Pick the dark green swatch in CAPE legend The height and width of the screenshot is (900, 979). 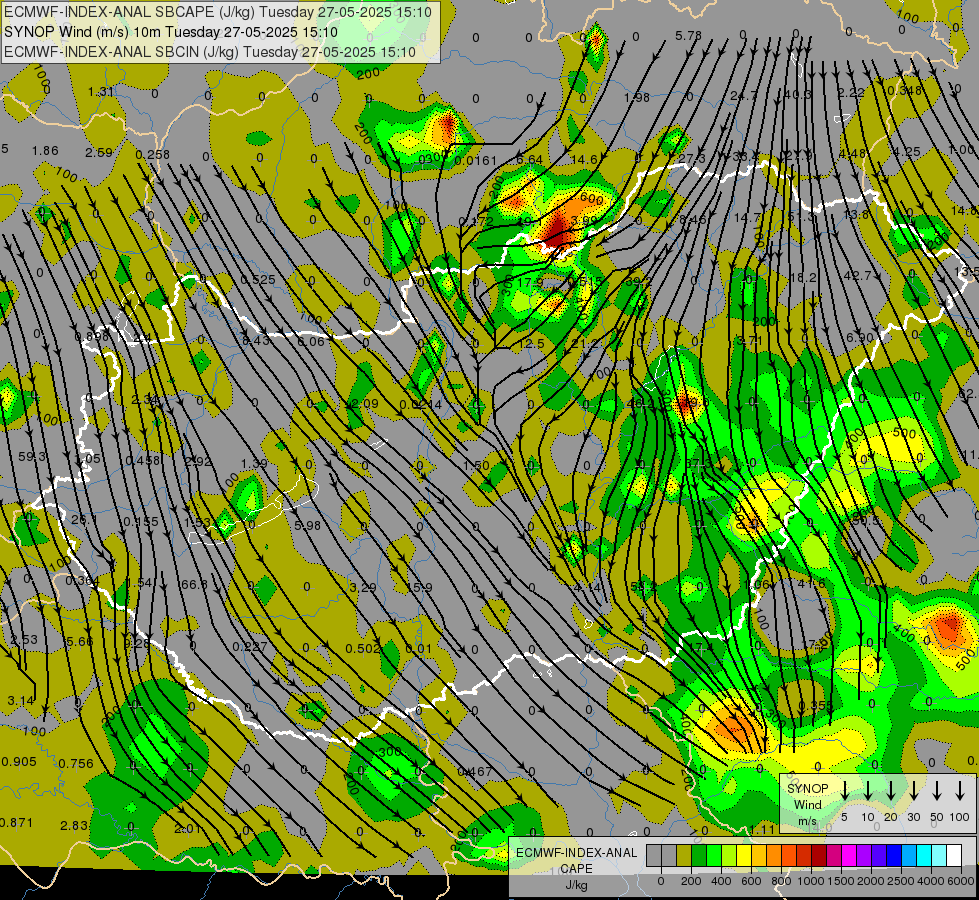[699, 855]
